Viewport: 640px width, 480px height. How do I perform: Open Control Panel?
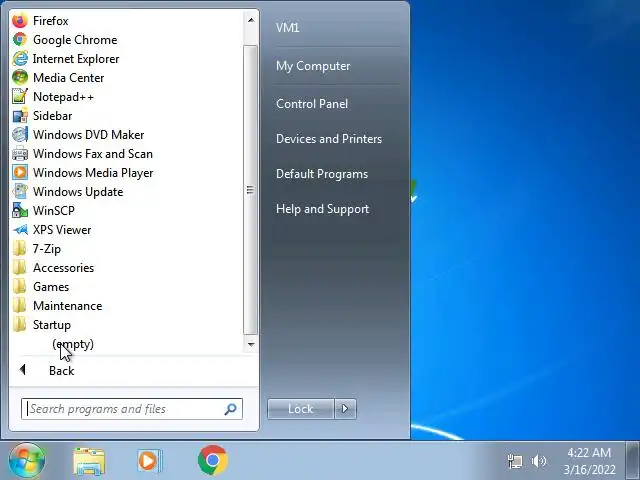pyautogui.click(x=312, y=104)
